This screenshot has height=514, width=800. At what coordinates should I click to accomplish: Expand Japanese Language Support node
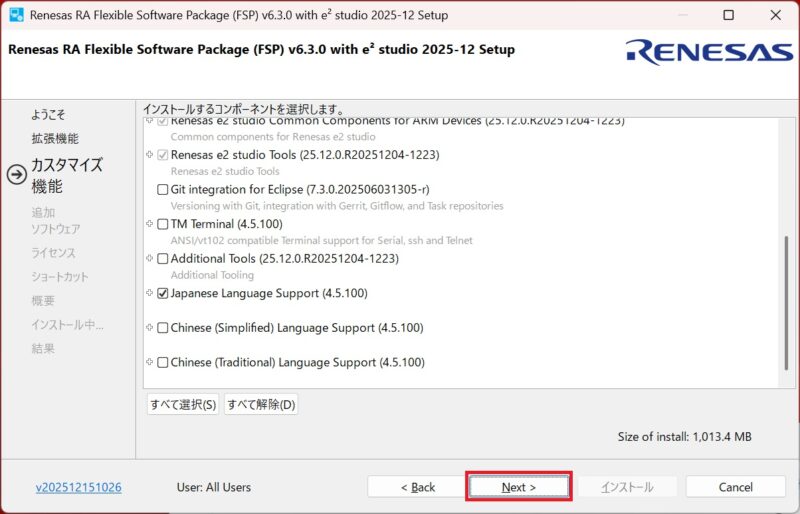pyautogui.click(x=149, y=293)
